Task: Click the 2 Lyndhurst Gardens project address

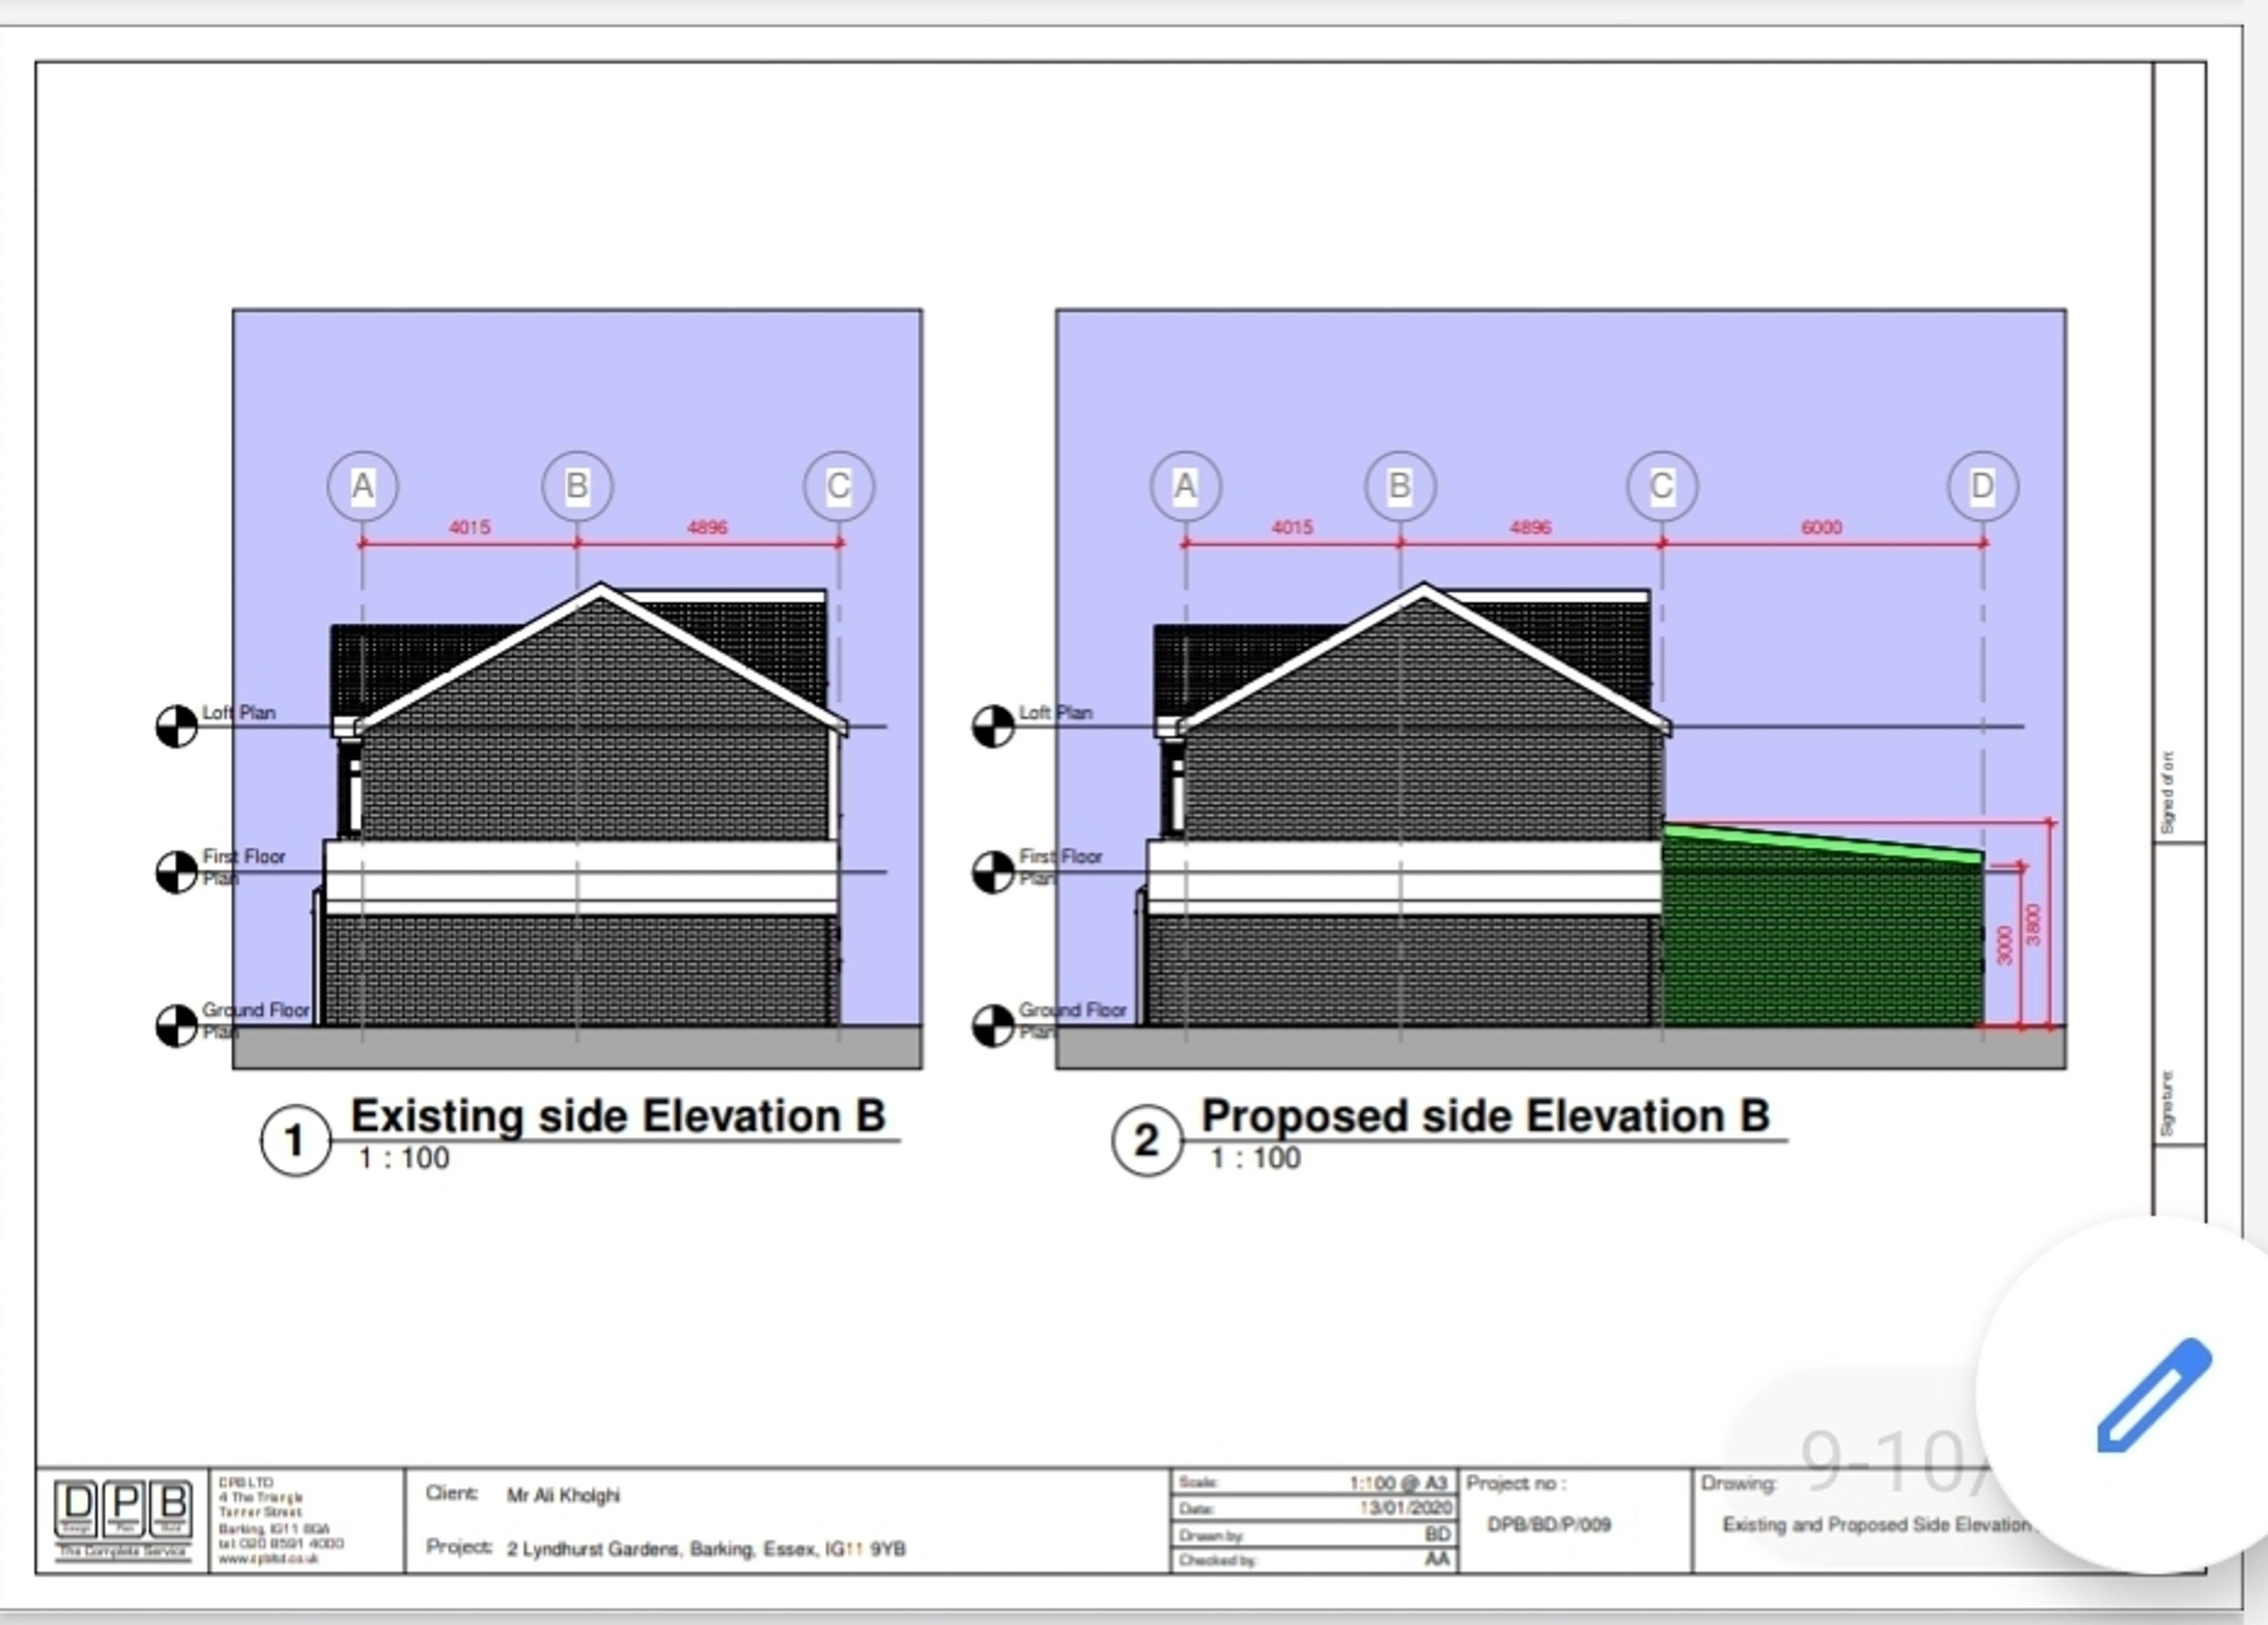Action: [706, 1549]
